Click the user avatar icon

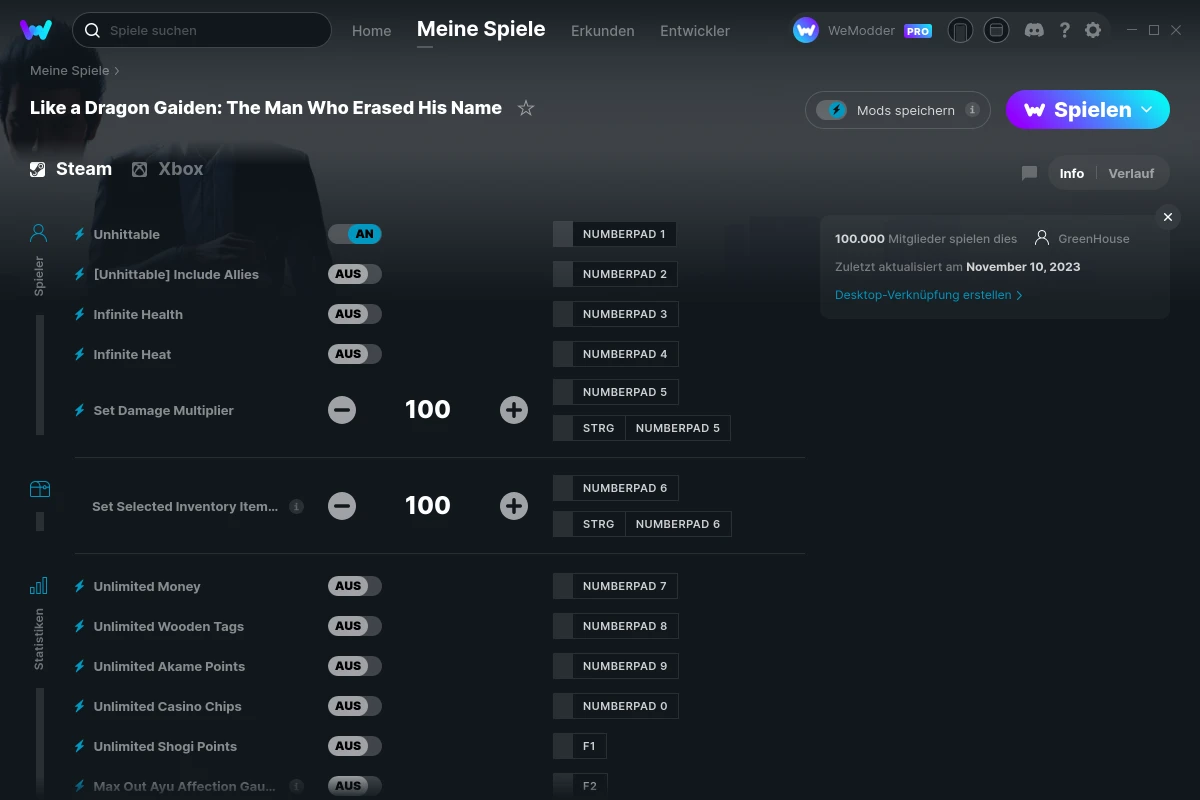click(x=806, y=30)
